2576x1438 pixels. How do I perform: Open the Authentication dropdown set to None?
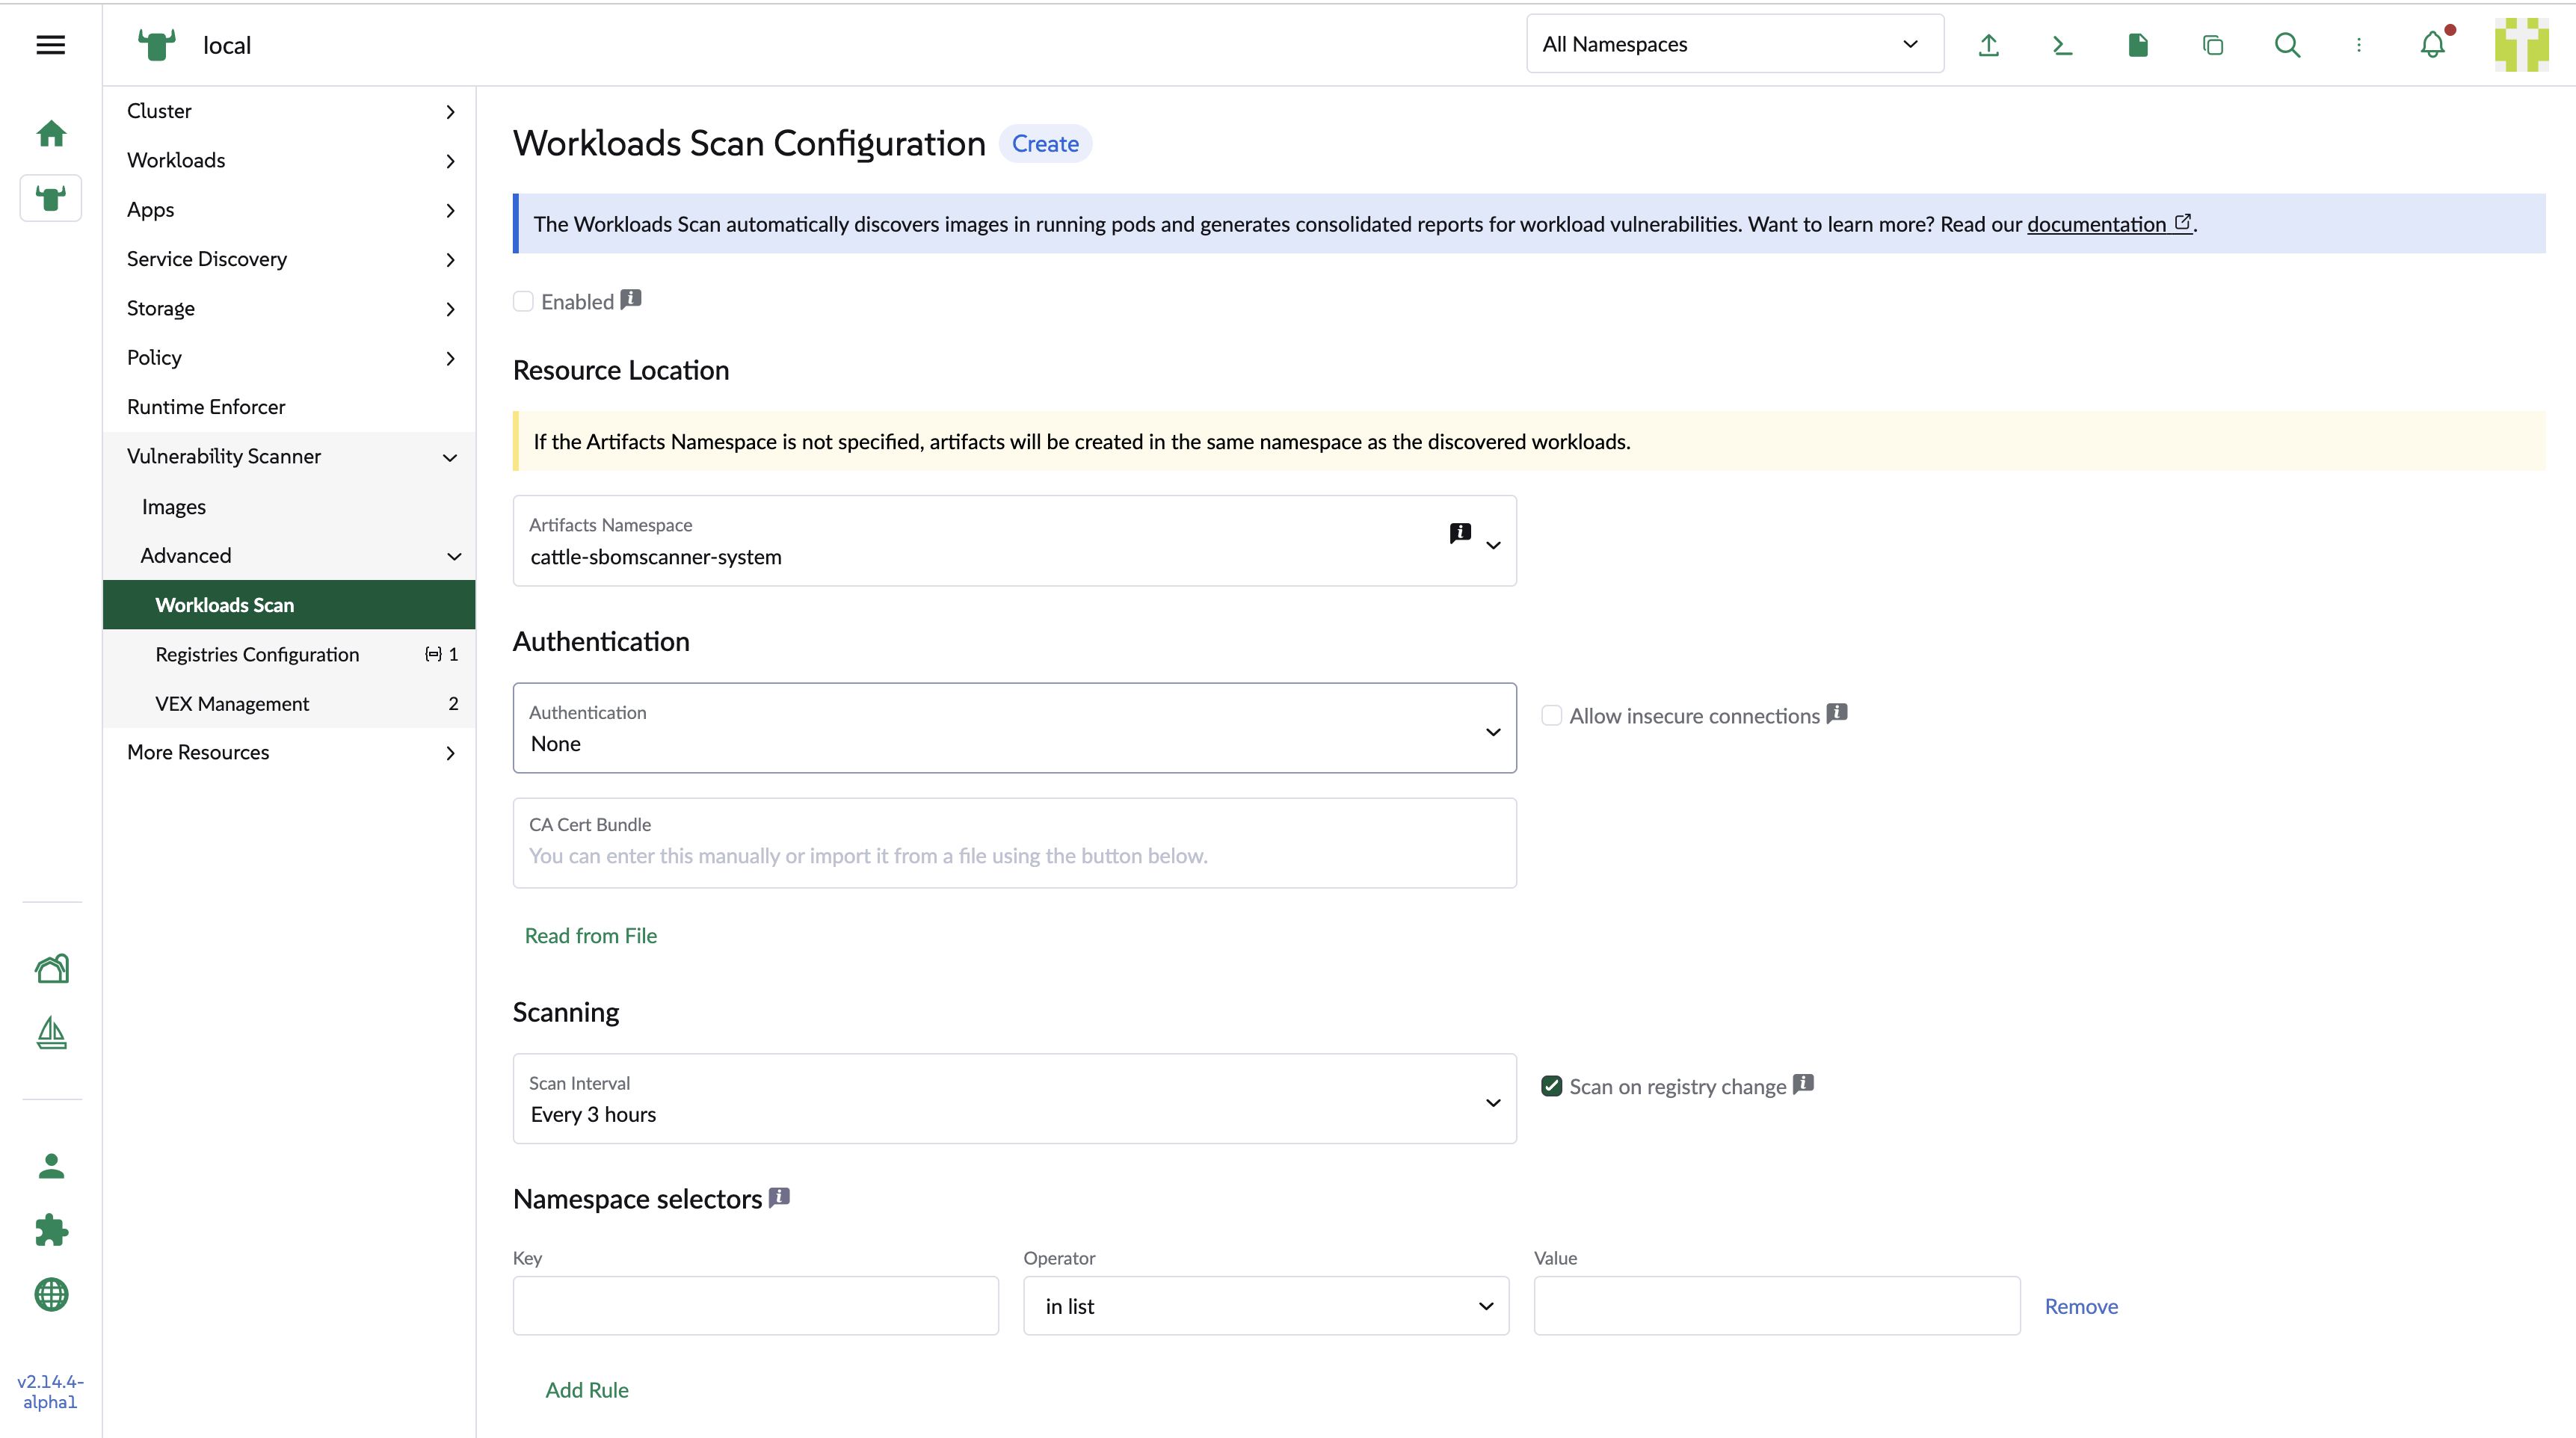click(1014, 728)
